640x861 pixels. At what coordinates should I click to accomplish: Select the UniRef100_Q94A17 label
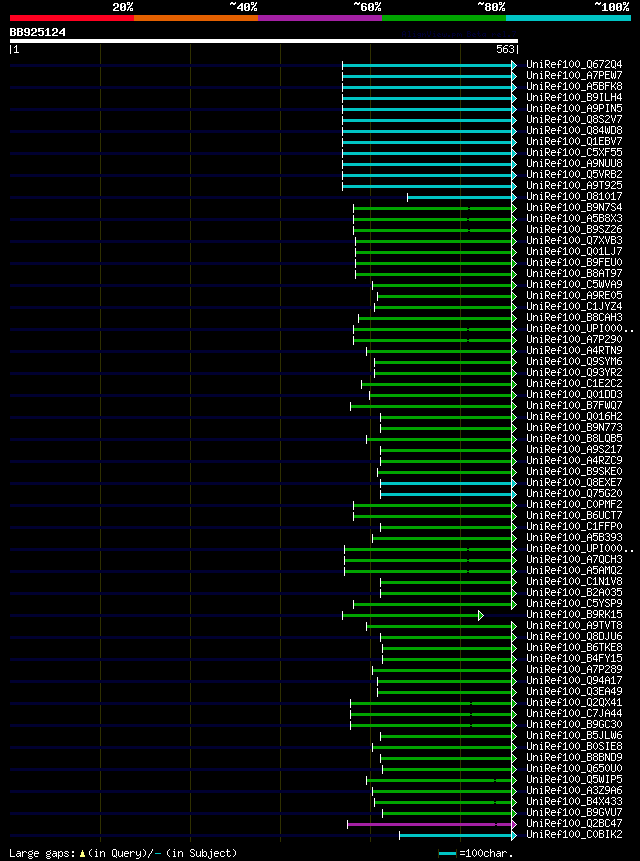(x=574, y=680)
